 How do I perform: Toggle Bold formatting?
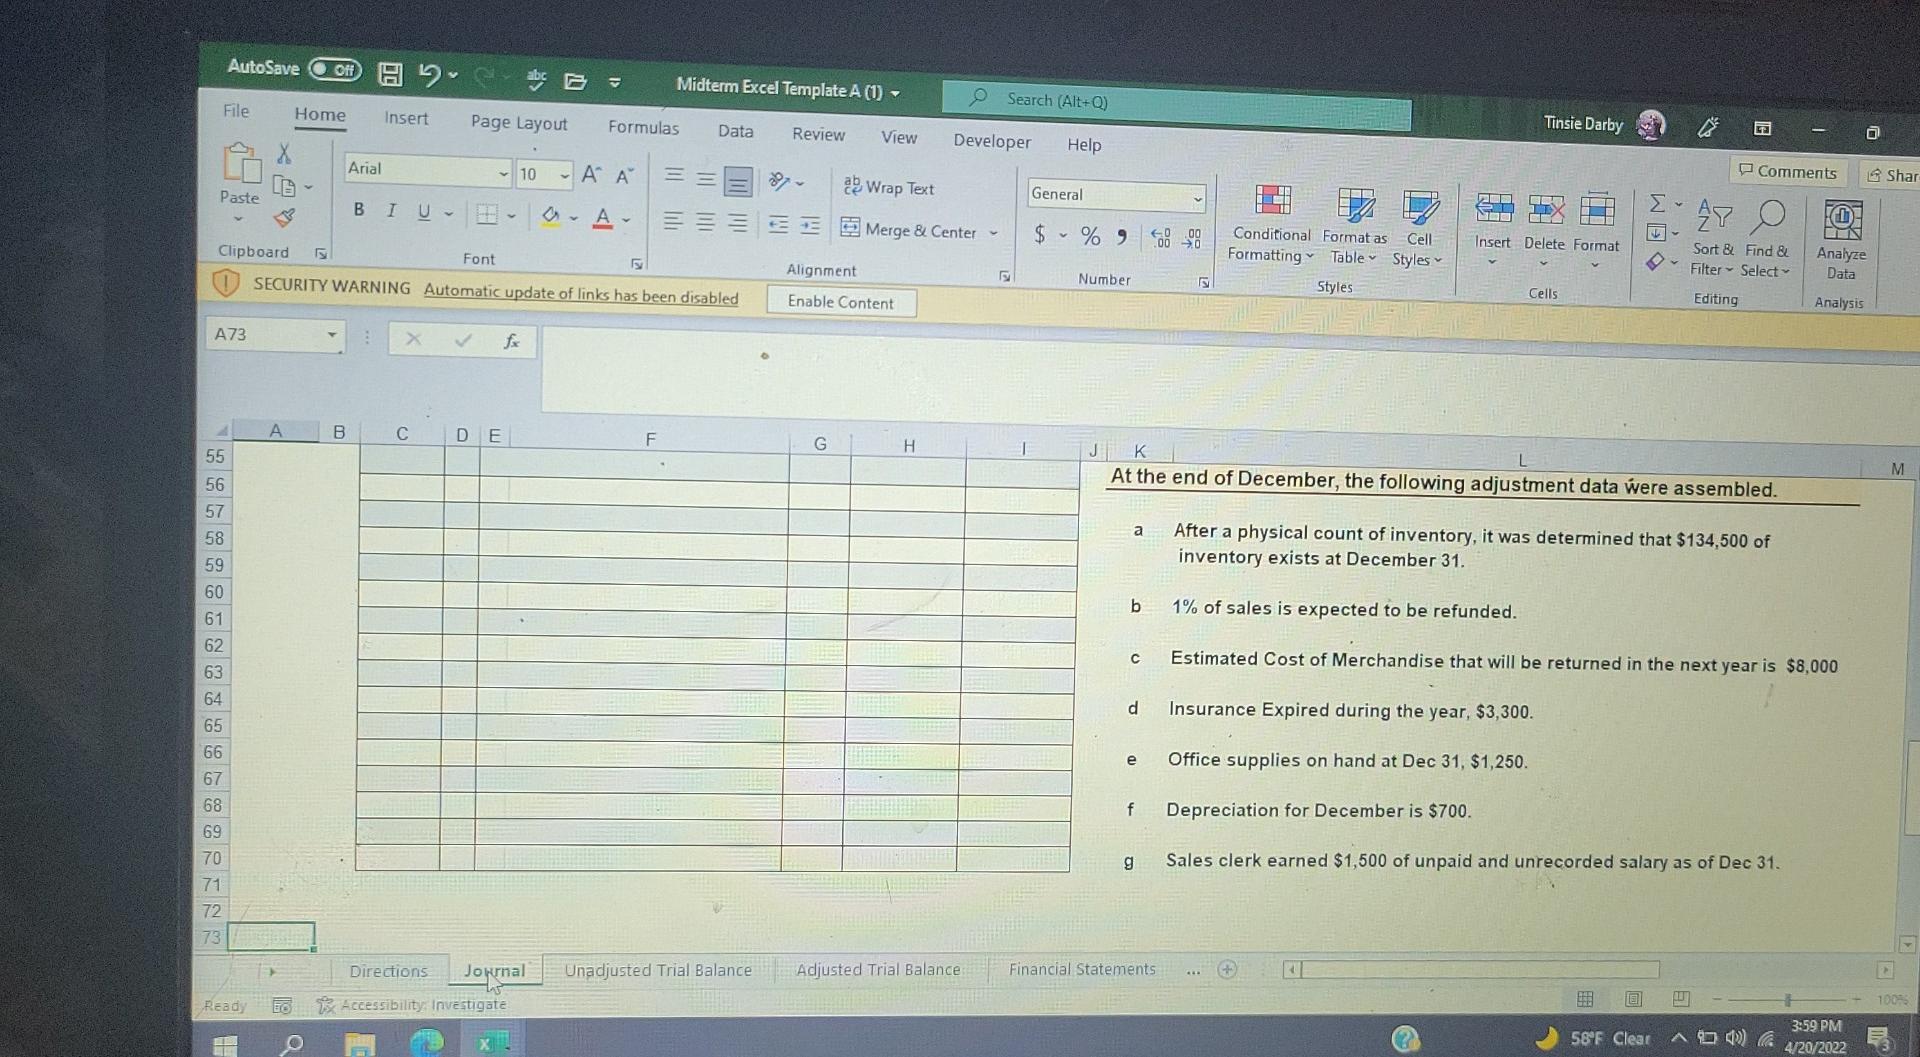357,210
